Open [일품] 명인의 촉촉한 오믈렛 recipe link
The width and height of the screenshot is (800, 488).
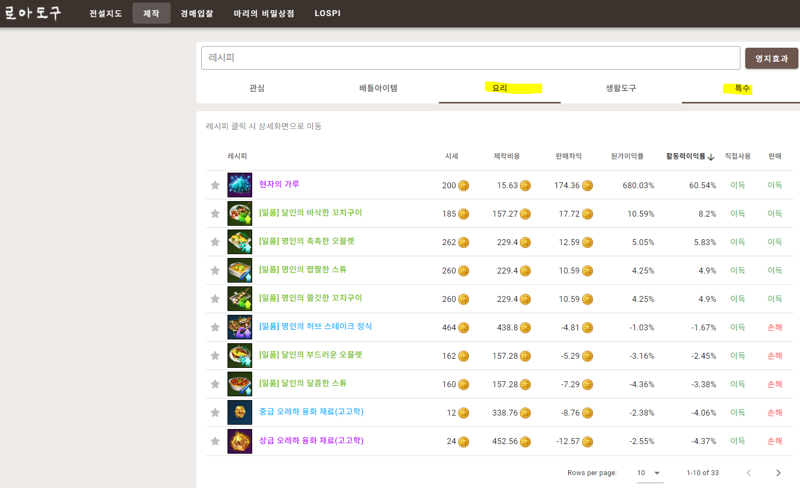pyautogui.click(x=307, y=241)
